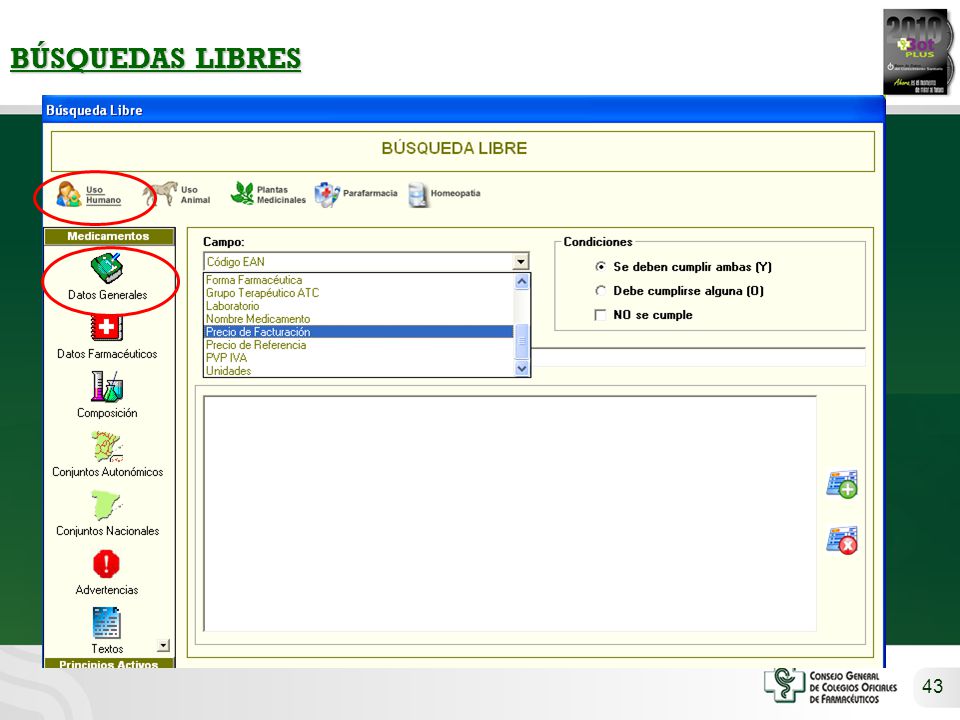Check the 'NO se cumple' checkbox

(x=600, y=315)
